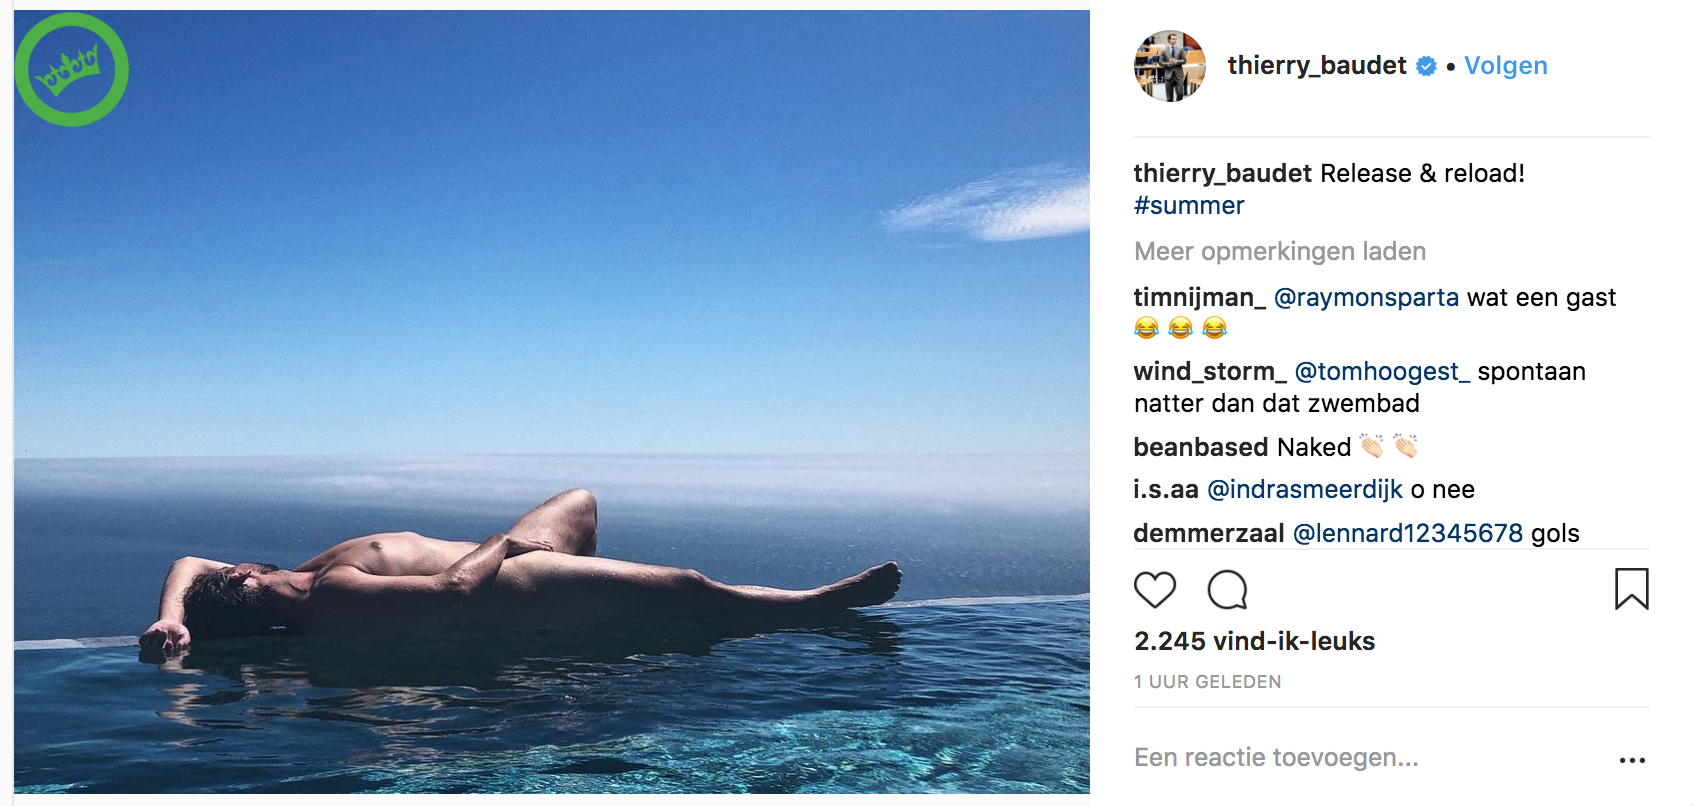Open the #summer hashtag
The width and height of the screenshot is (1694, 806).
[1189, 206]
